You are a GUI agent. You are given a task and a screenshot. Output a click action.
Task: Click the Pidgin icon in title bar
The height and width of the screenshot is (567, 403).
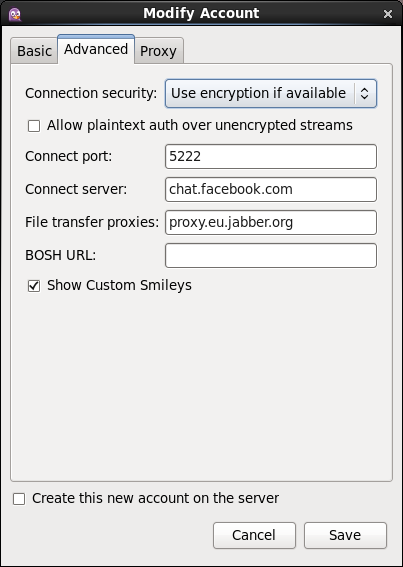click(x=15, y=14)
